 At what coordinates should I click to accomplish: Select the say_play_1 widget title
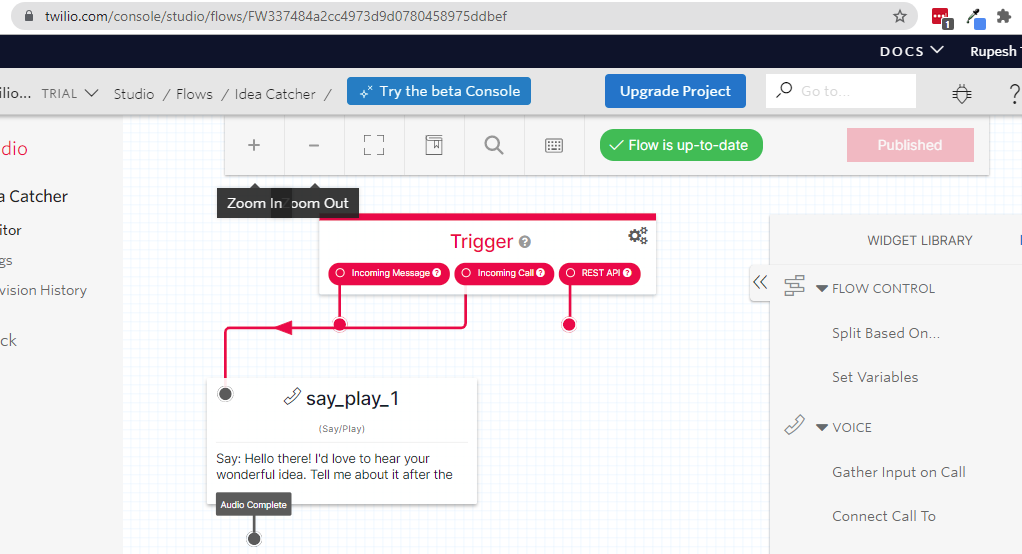[x=352, y=398]
